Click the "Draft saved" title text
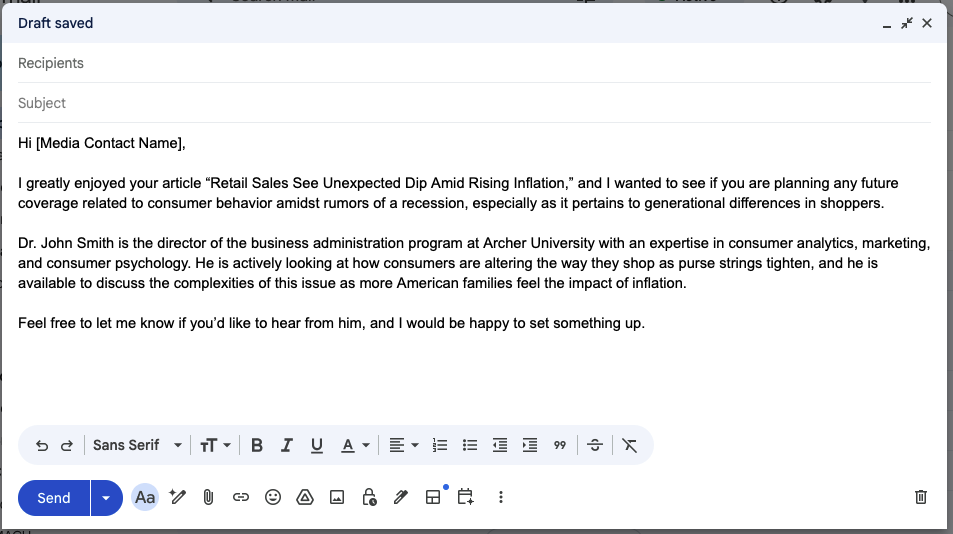 point(55,23)
